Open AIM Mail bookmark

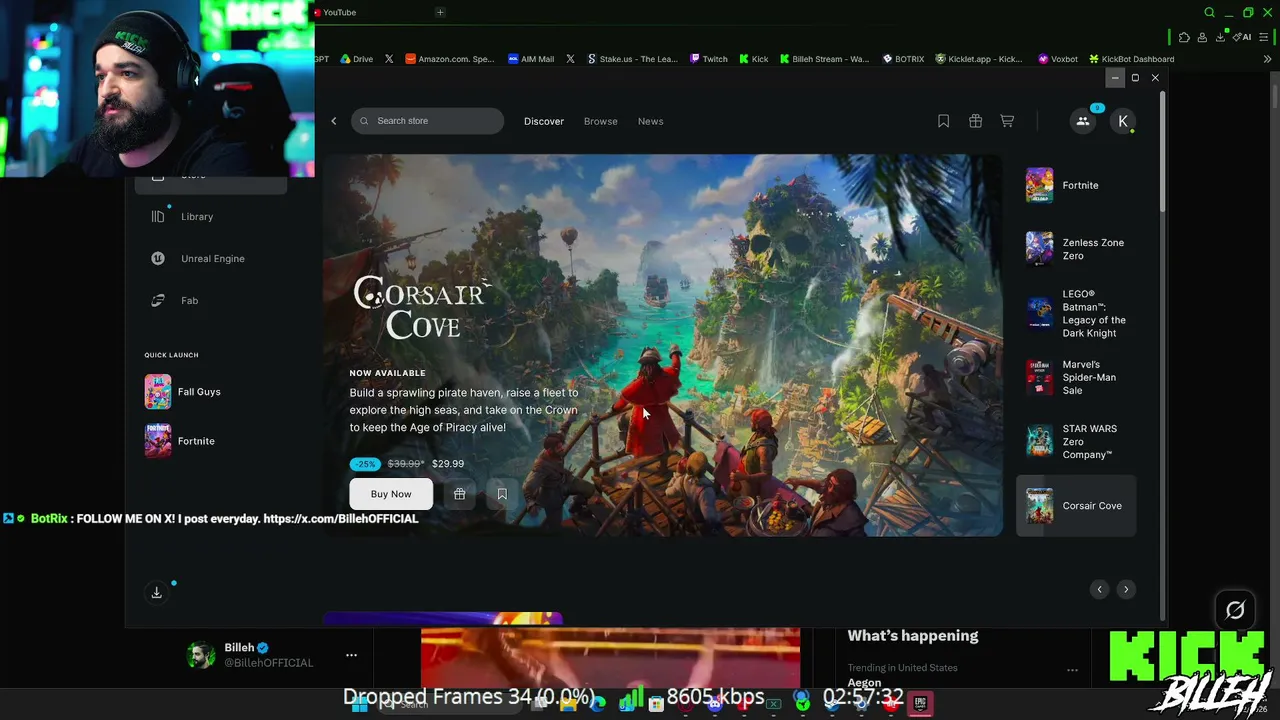pyautogui.click(x=531, y=59)
